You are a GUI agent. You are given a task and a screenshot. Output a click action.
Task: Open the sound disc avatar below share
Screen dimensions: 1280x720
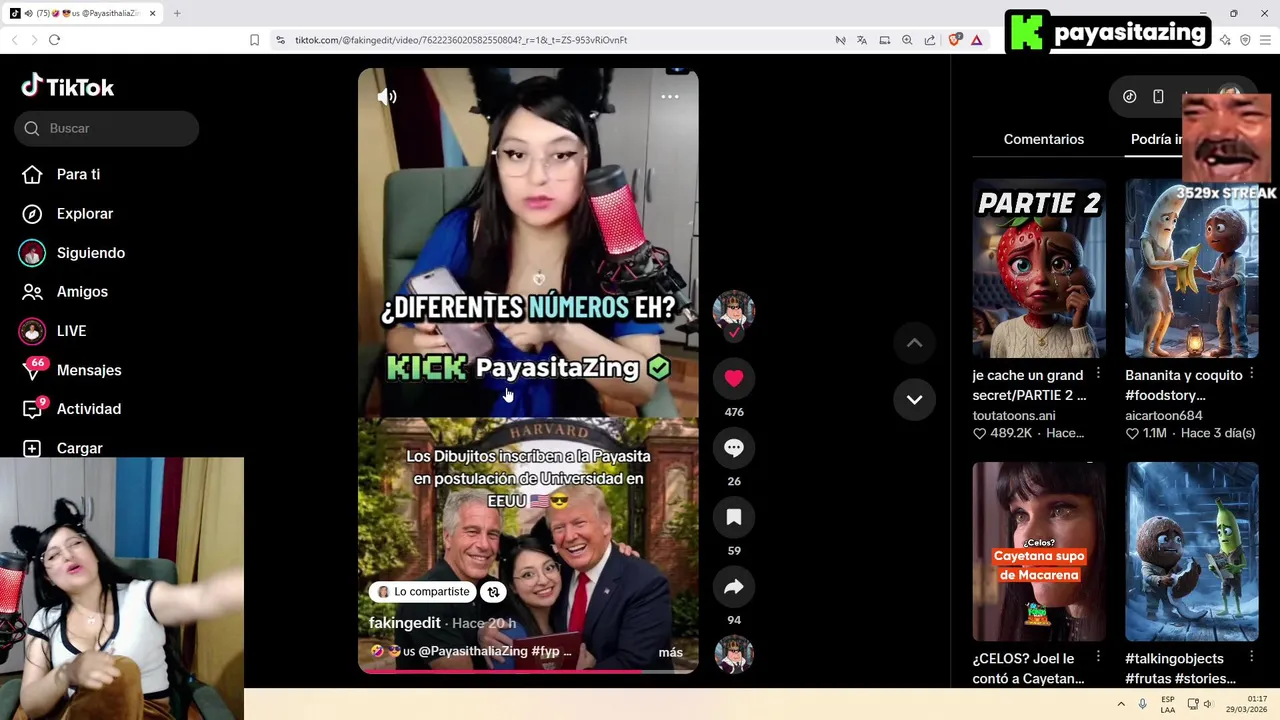(734, 655)
